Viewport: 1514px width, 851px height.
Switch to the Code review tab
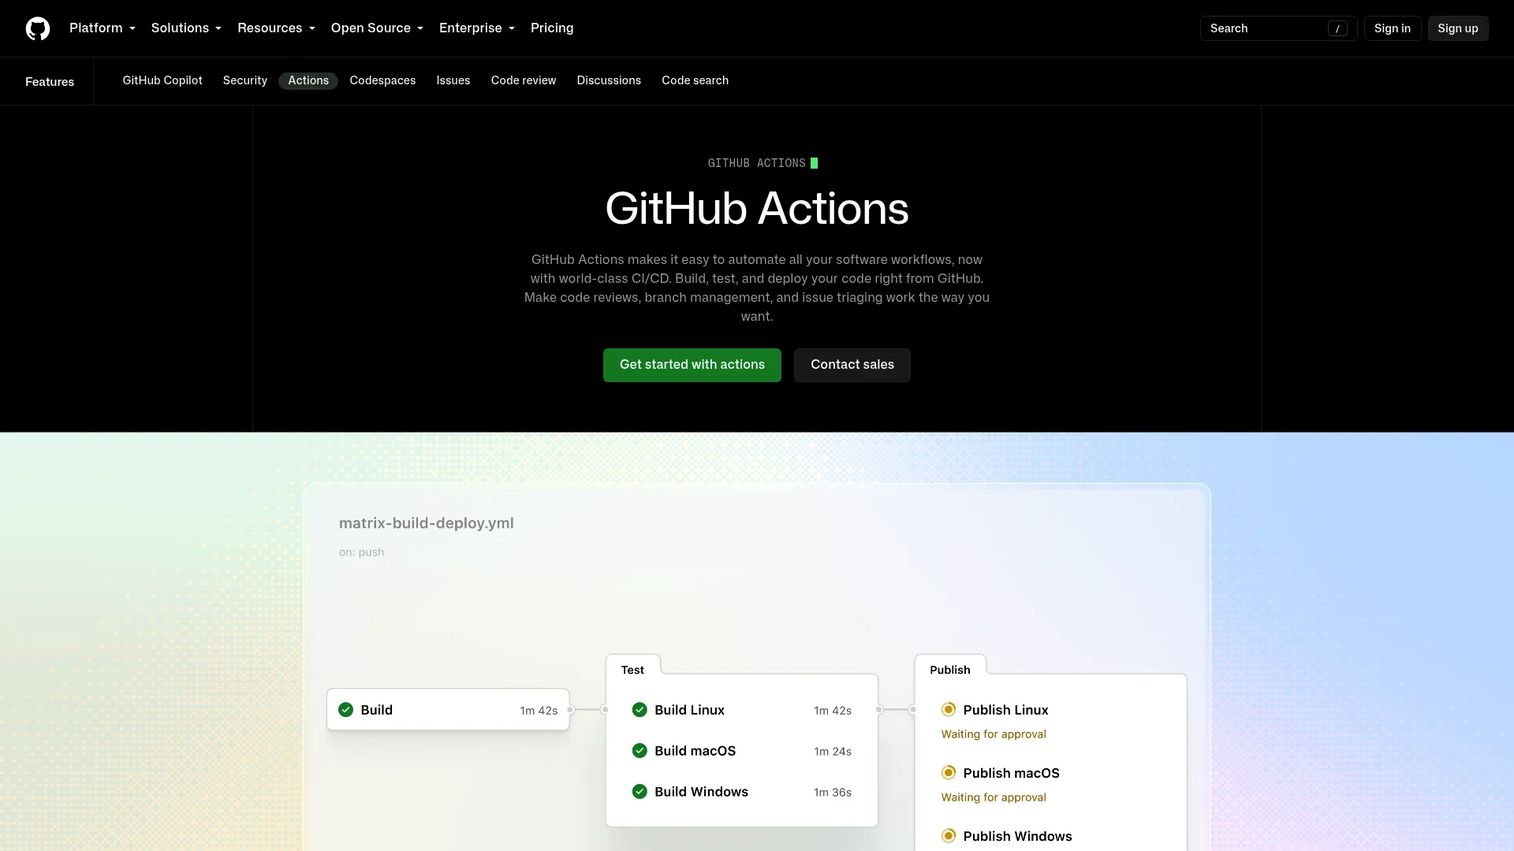pos(523,81)
